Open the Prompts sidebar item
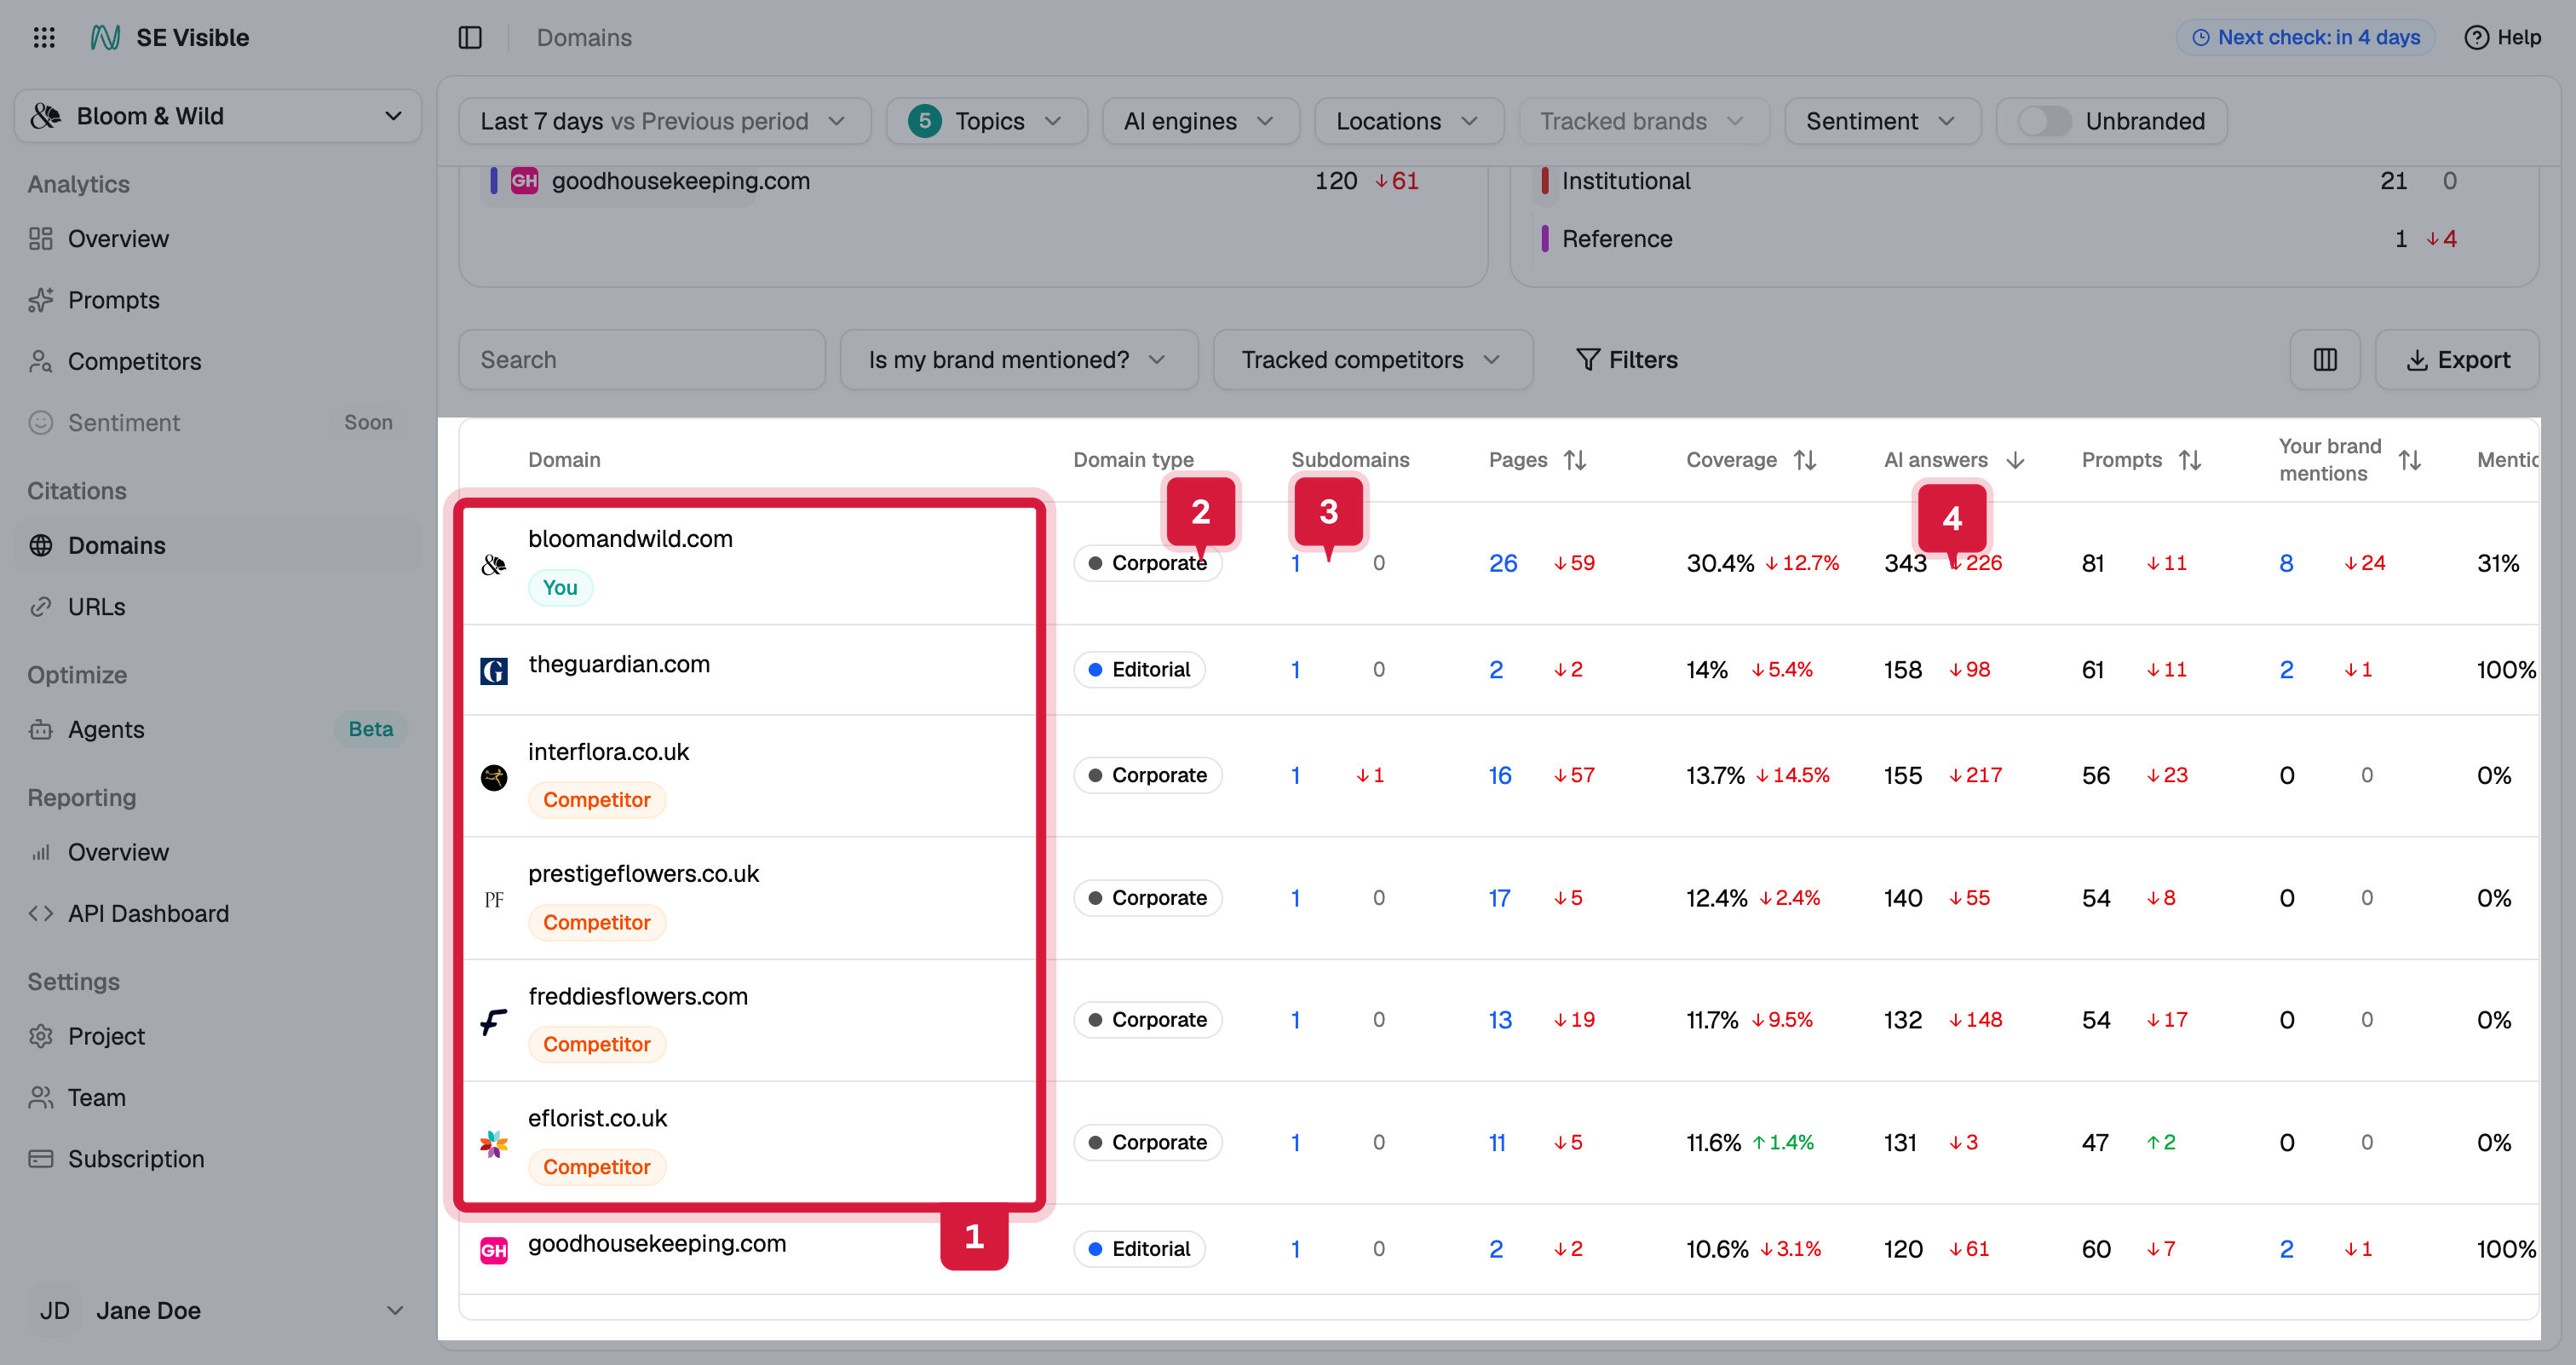The image size is (2576, 1365). point(113,300)
